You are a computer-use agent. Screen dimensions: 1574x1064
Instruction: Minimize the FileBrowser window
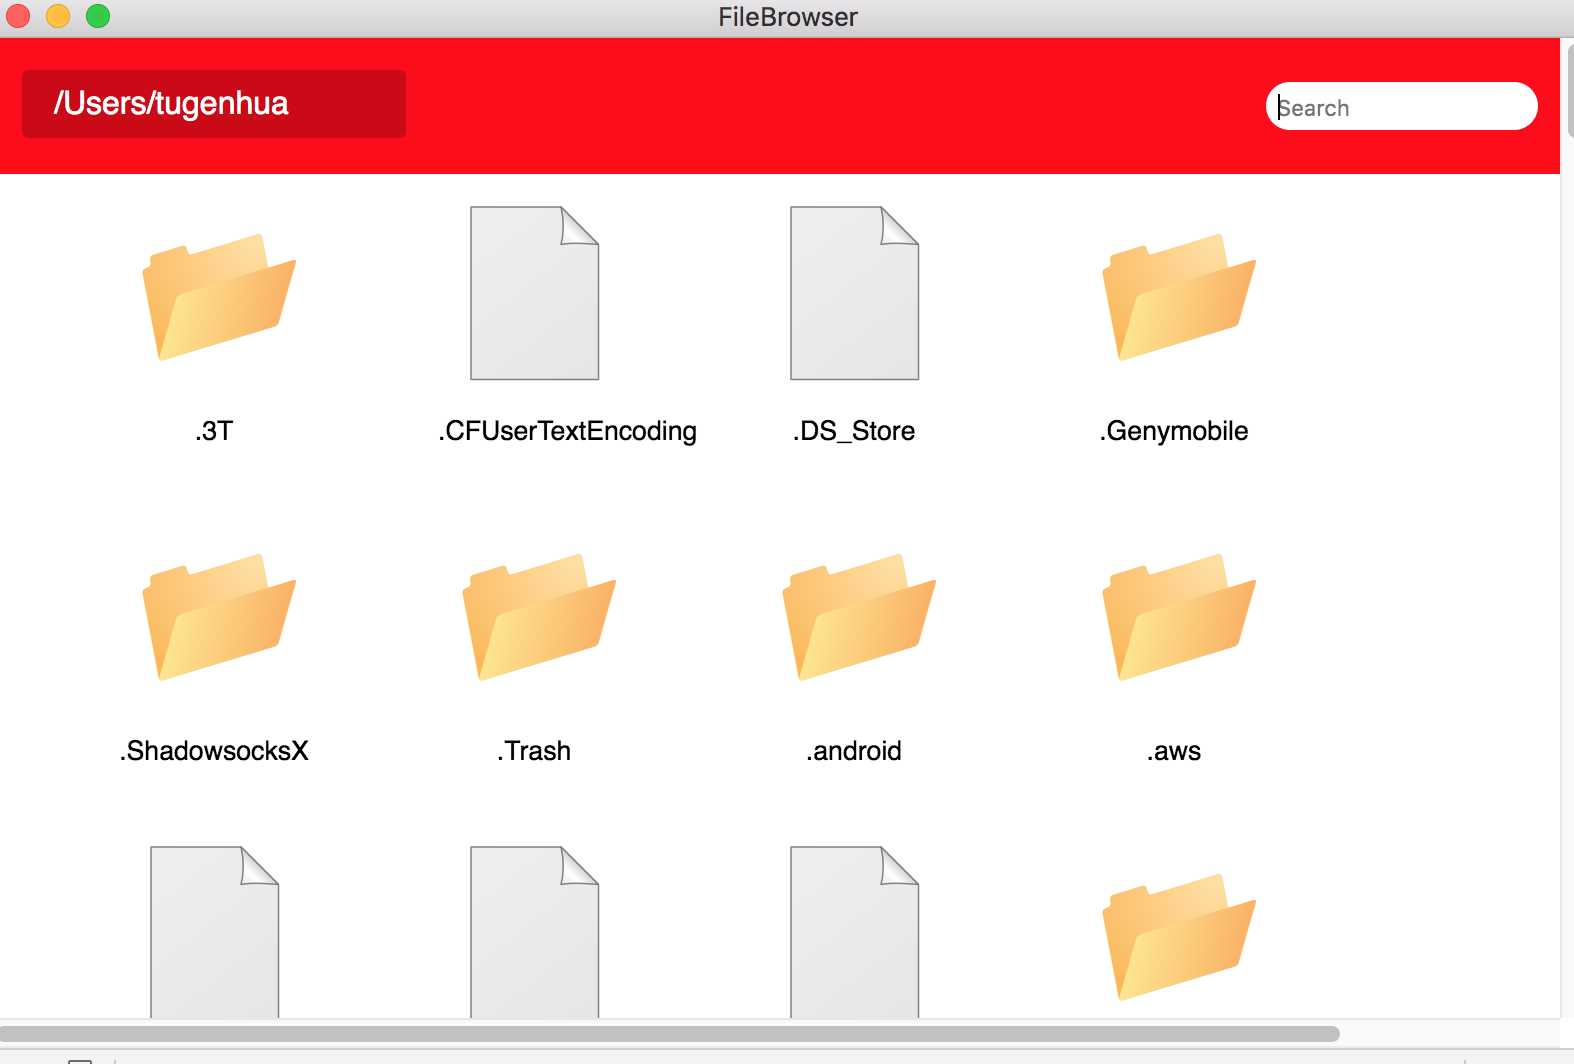(58, 16)
